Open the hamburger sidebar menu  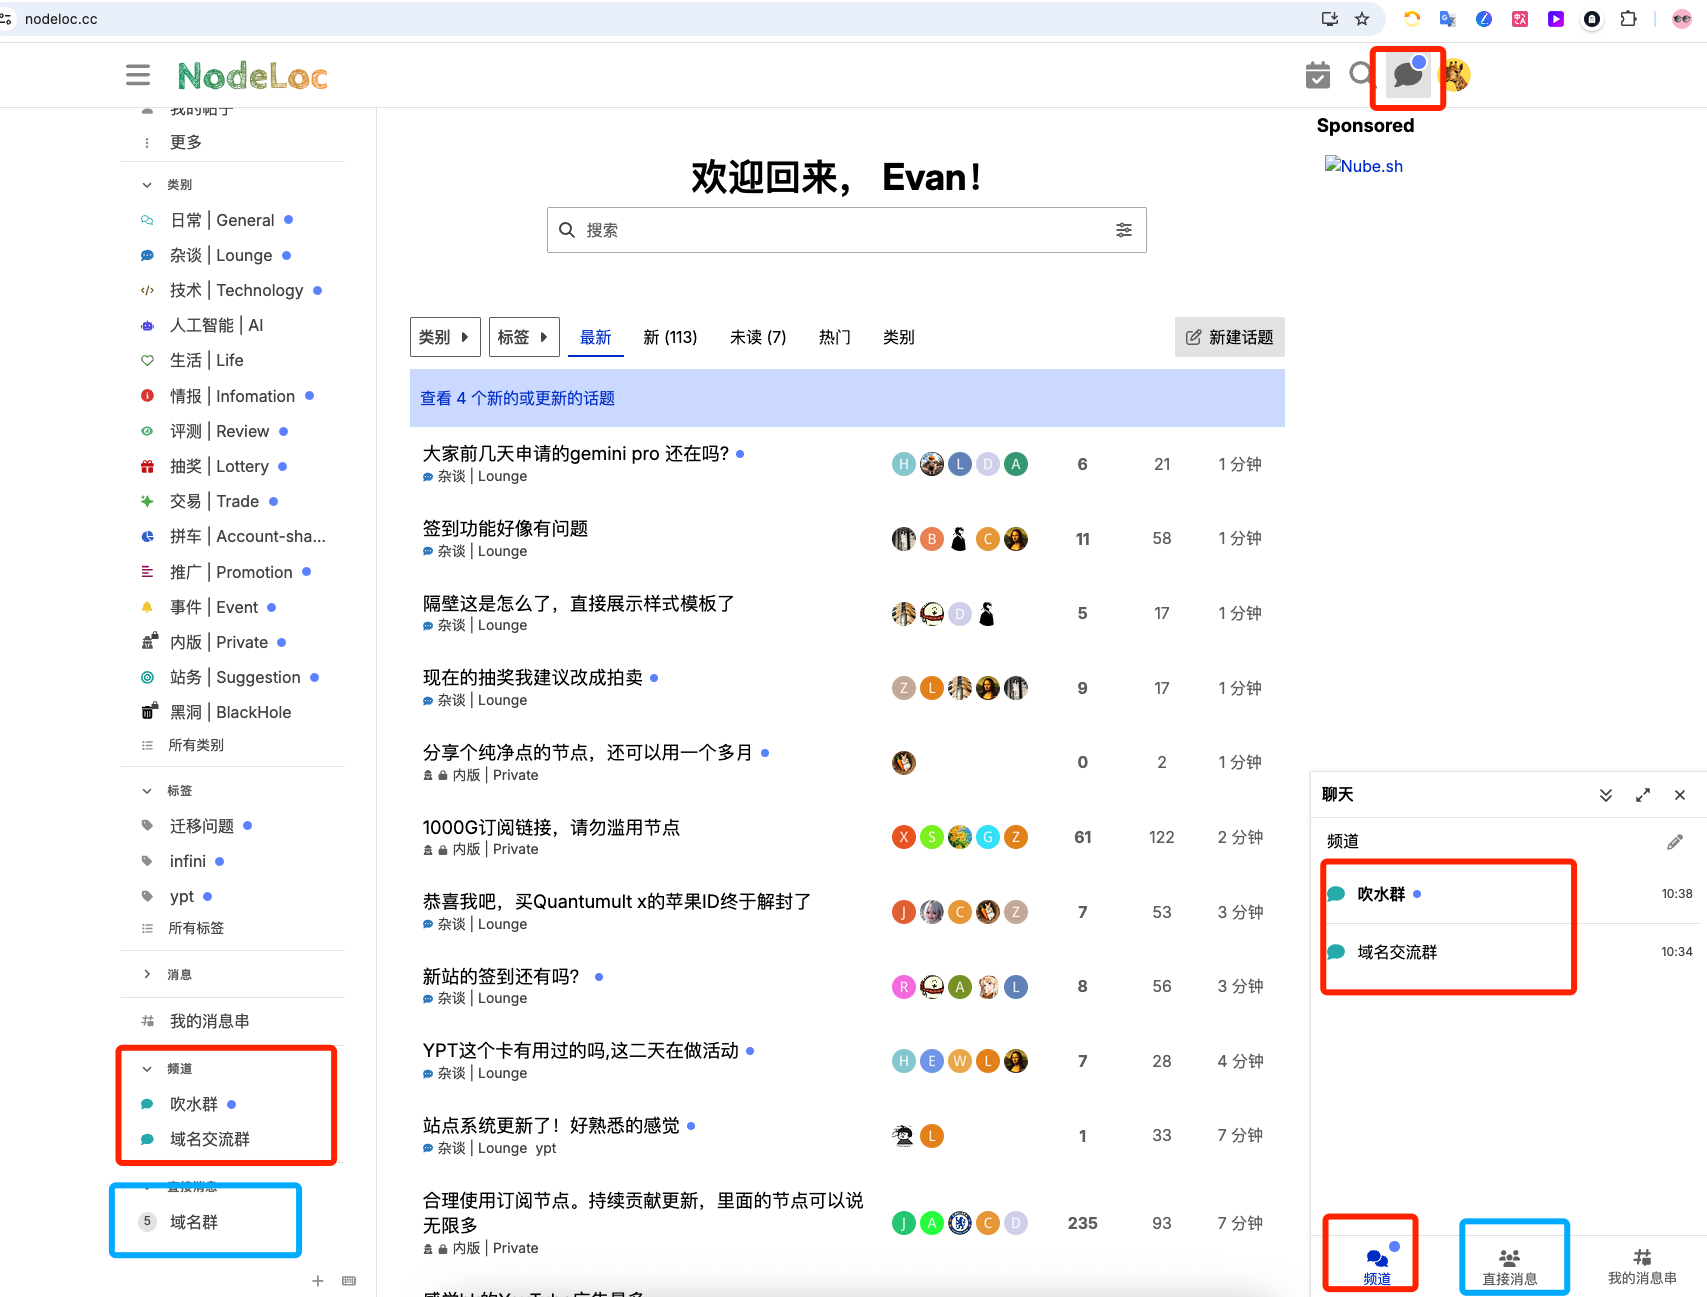(x=138, y=75)
